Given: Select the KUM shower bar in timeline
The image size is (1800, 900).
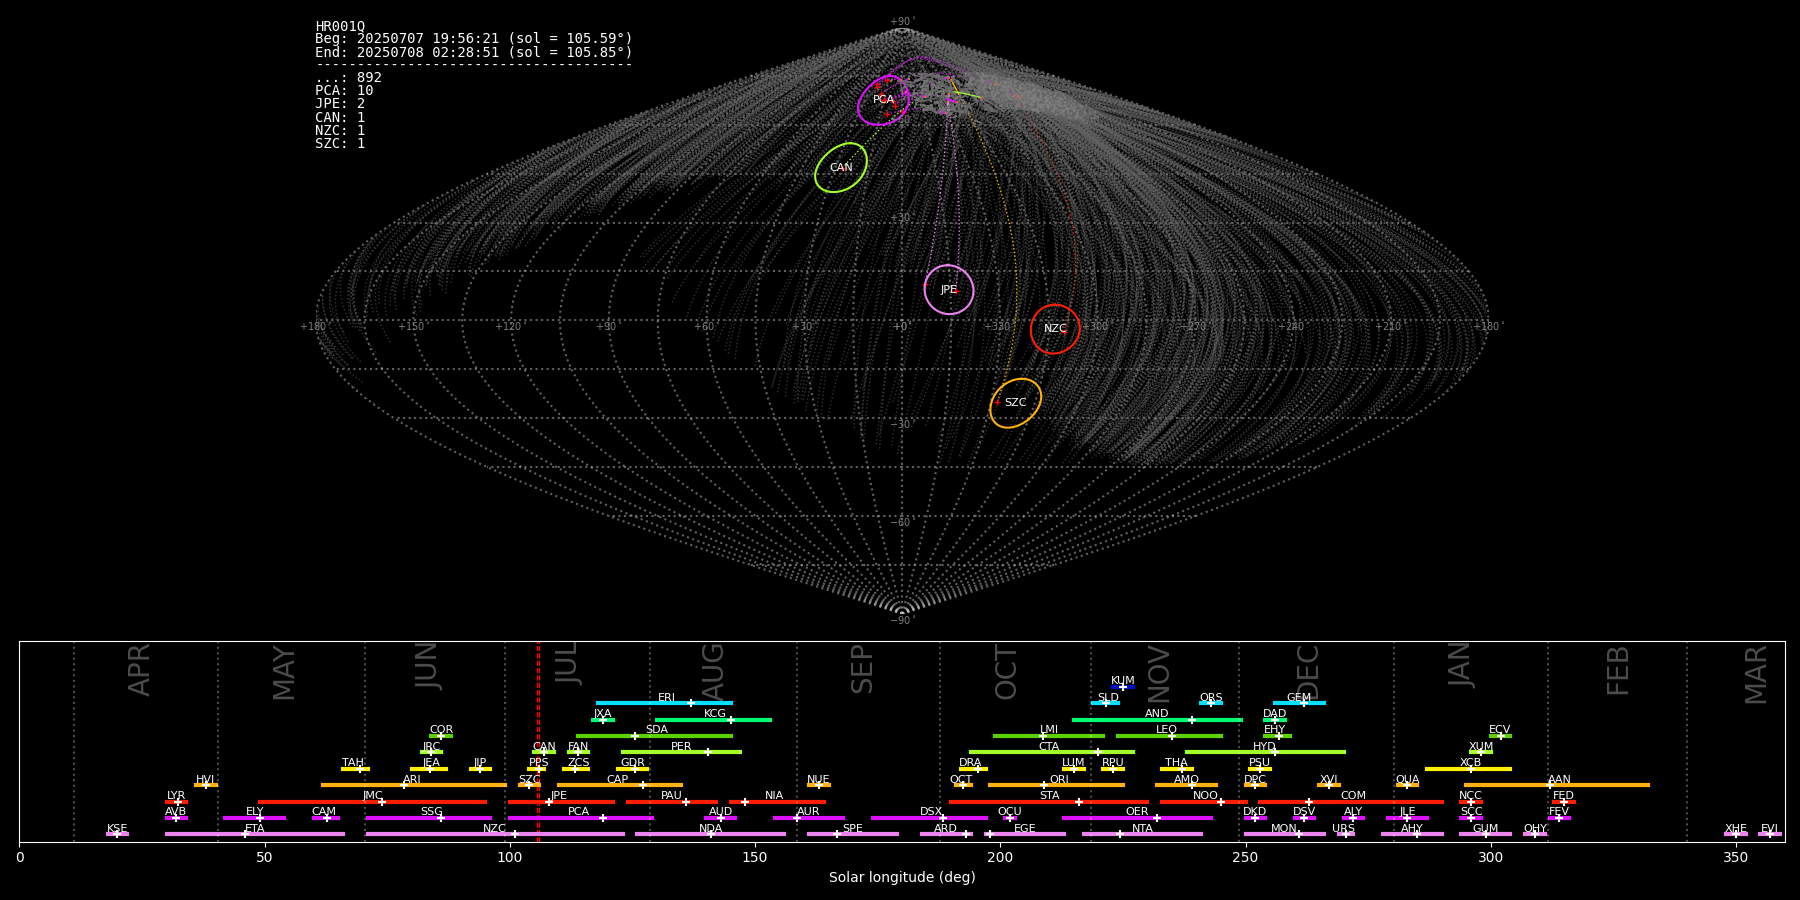Looking at the screenshot, I should point(1122,687).
